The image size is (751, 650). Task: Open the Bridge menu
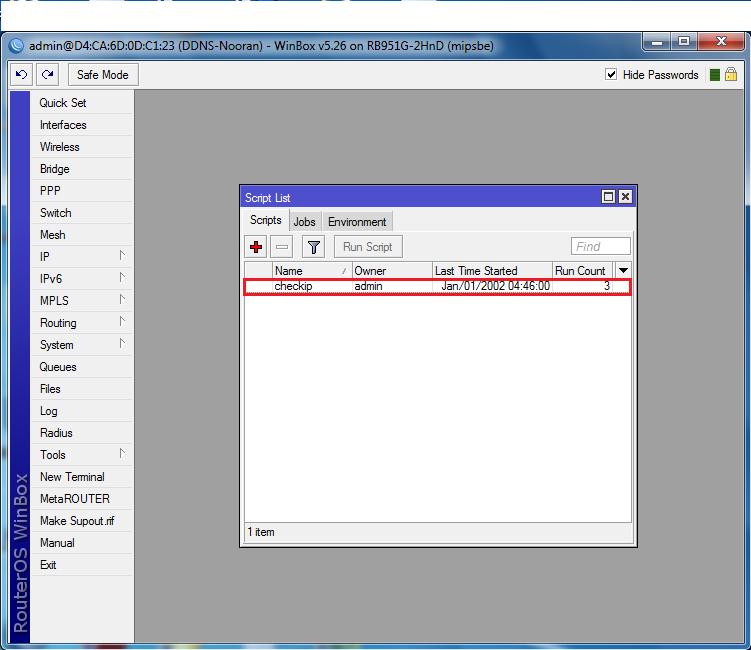(x=82, y=169)
